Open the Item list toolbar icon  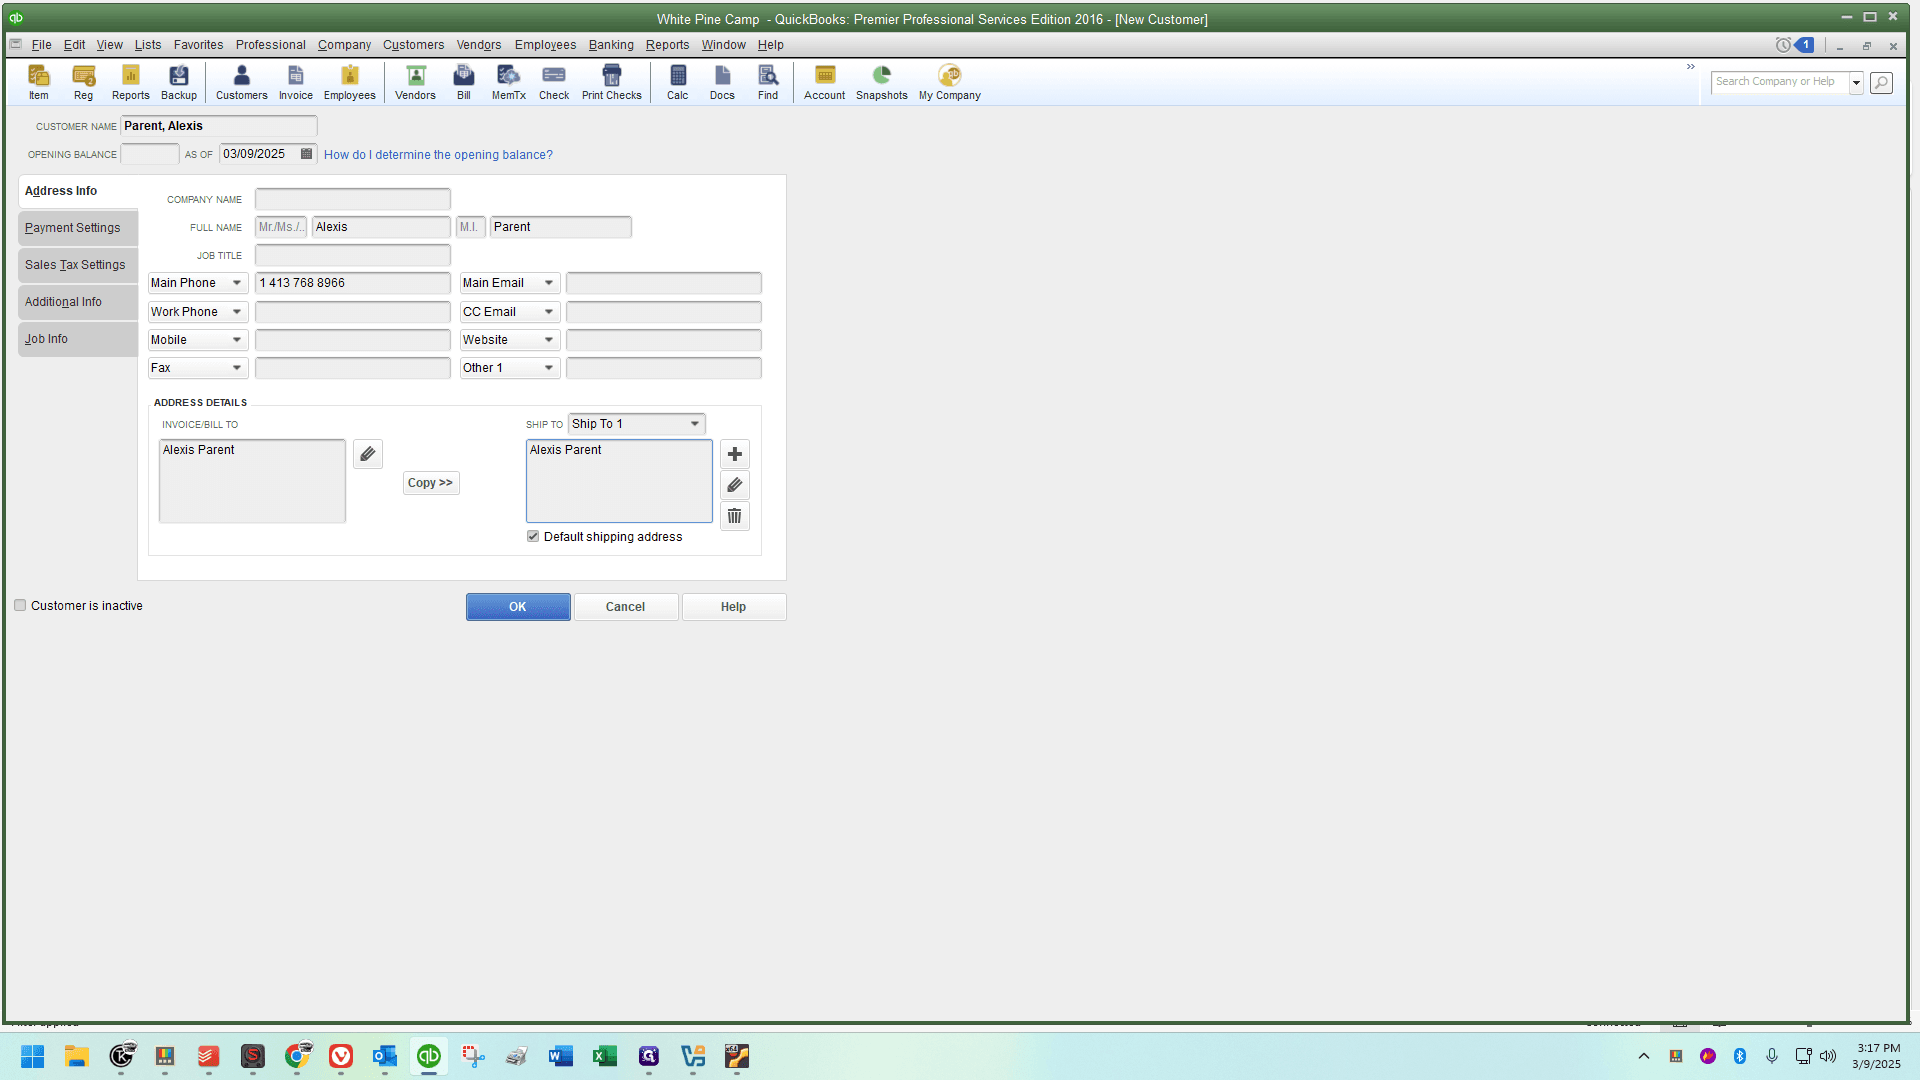coord(39,82)
